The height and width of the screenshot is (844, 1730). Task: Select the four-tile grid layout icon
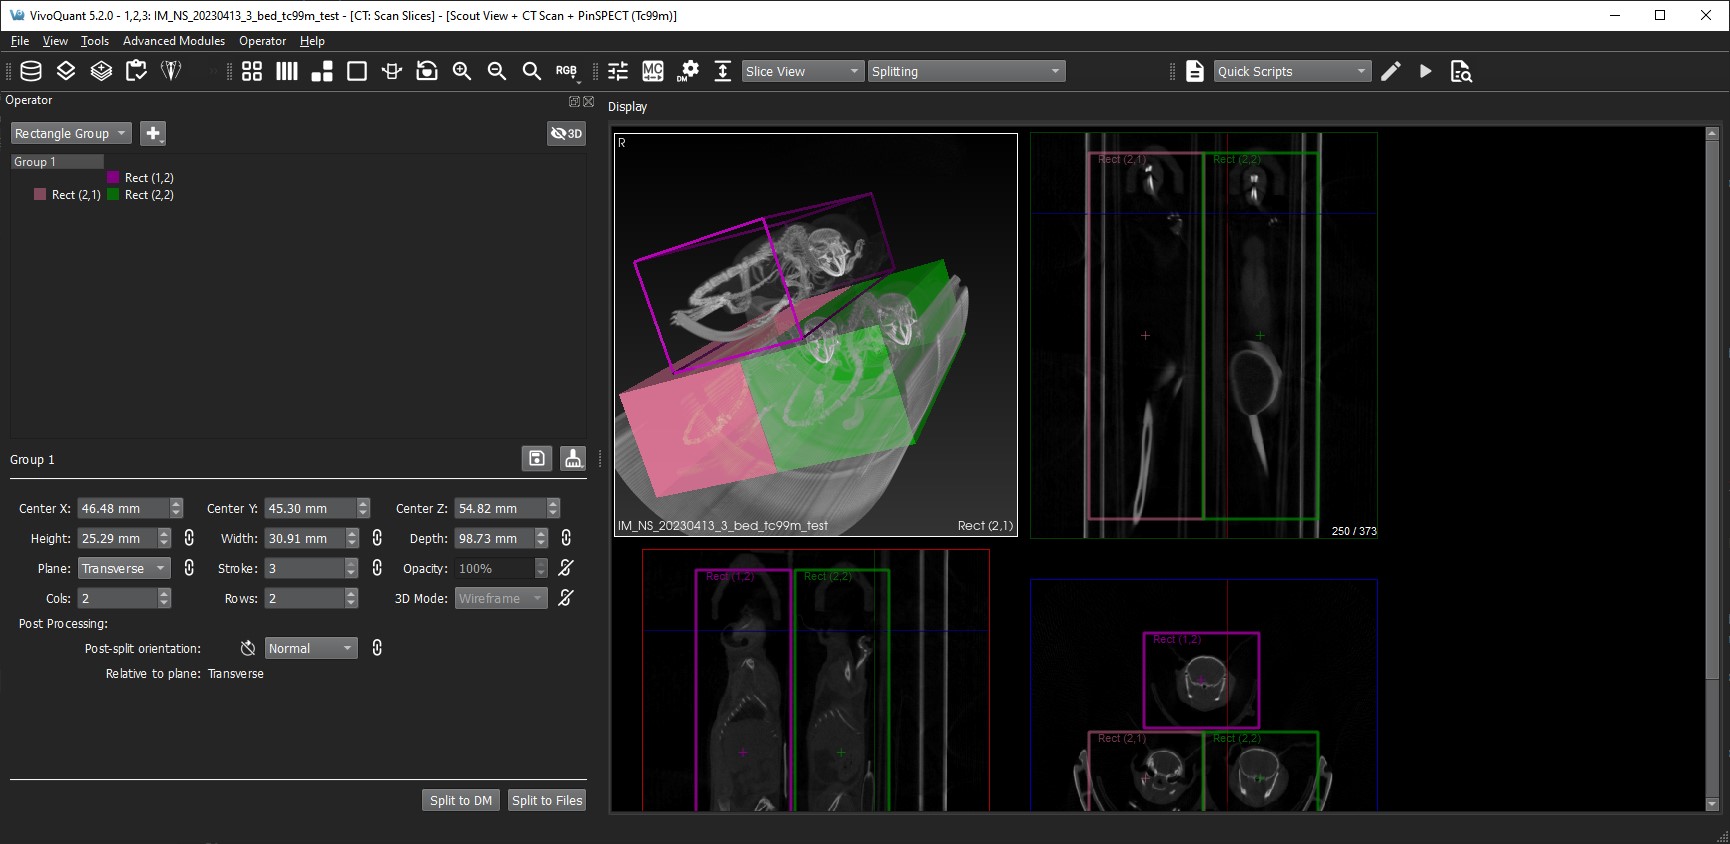pos(252,71)
